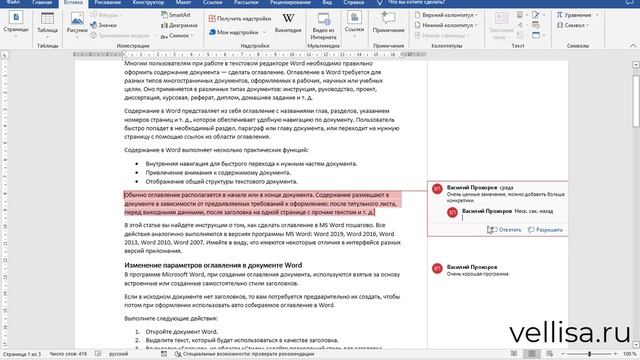Click the spelling check icon in status bar
This screenshot has width=640, height=360.
pyautogui.click(x=98, y=354)
